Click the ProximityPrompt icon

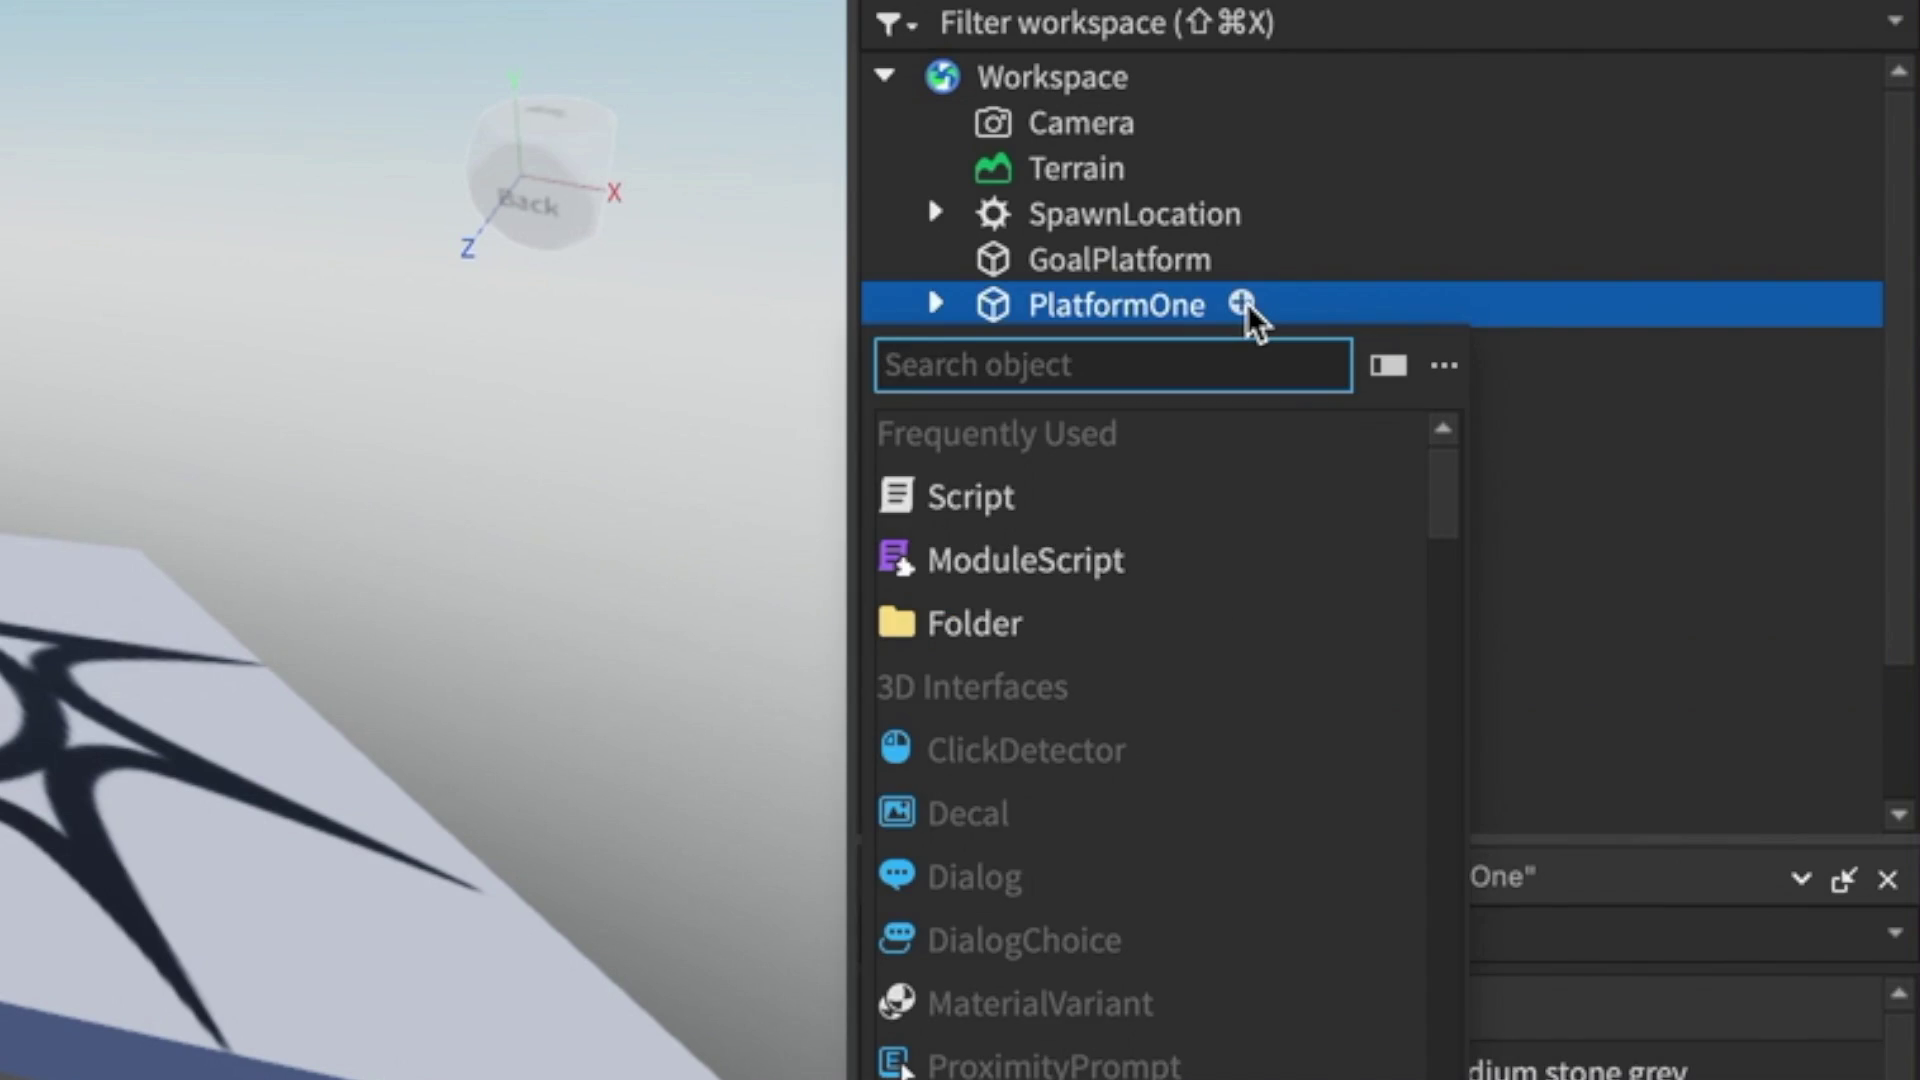pos(896,1063)
